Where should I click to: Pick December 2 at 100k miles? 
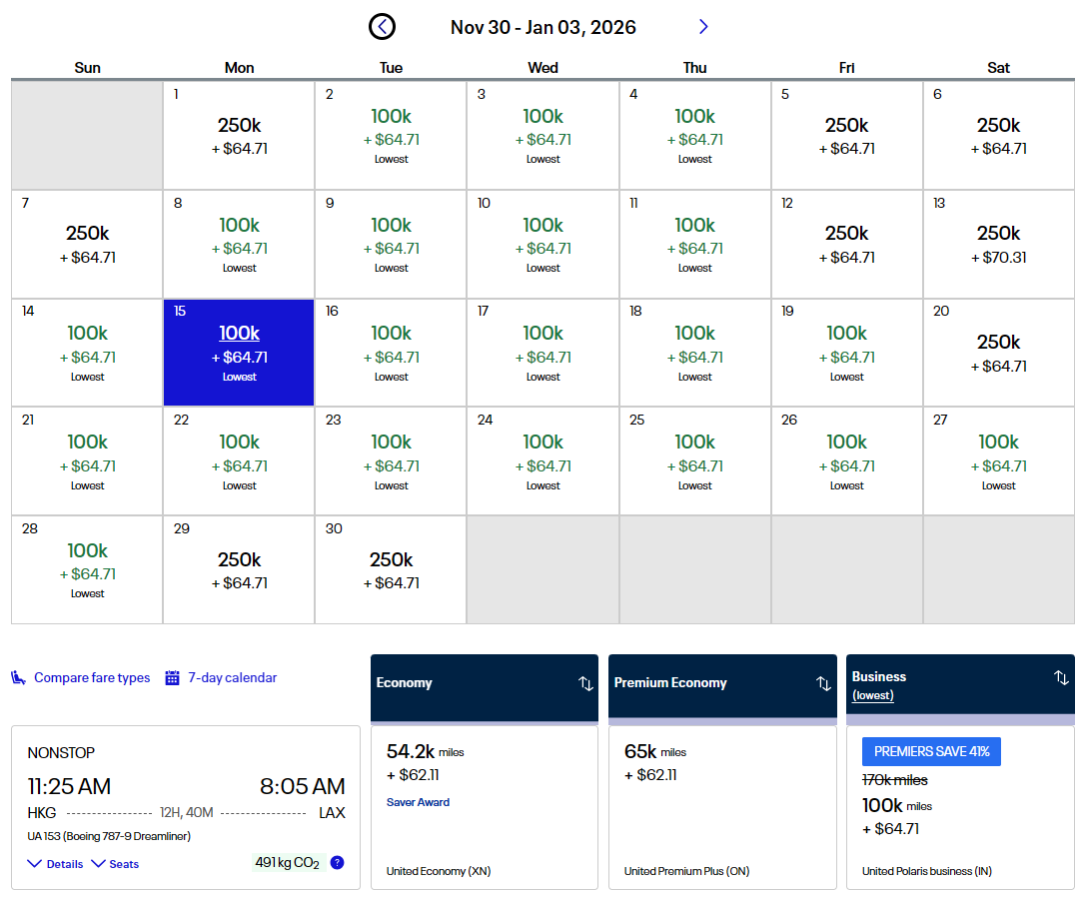(x=391, y=135)
